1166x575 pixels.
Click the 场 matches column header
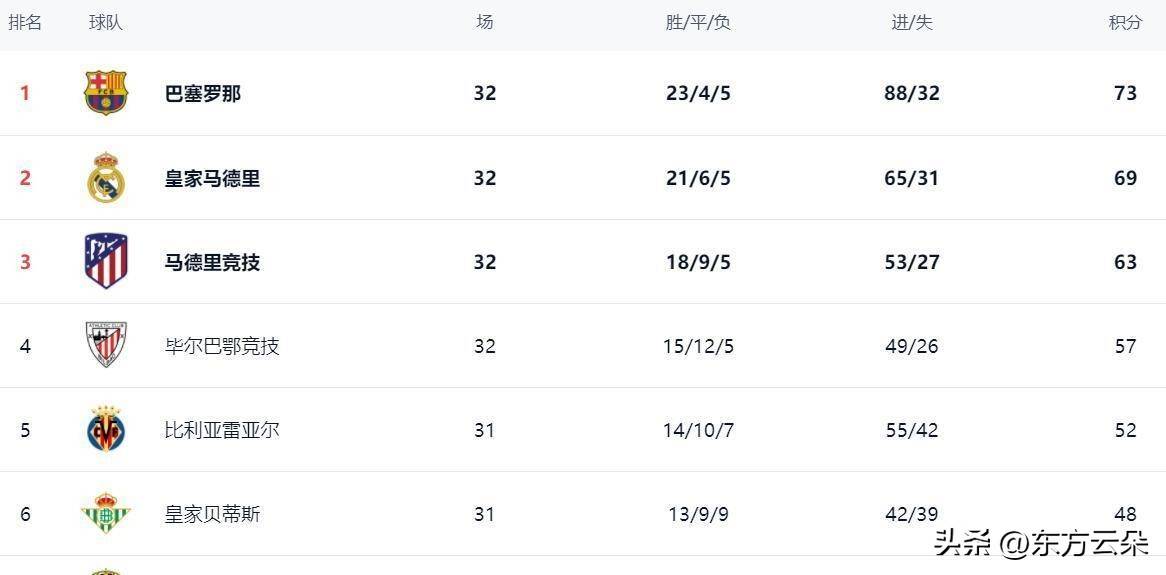pos(485,22)
